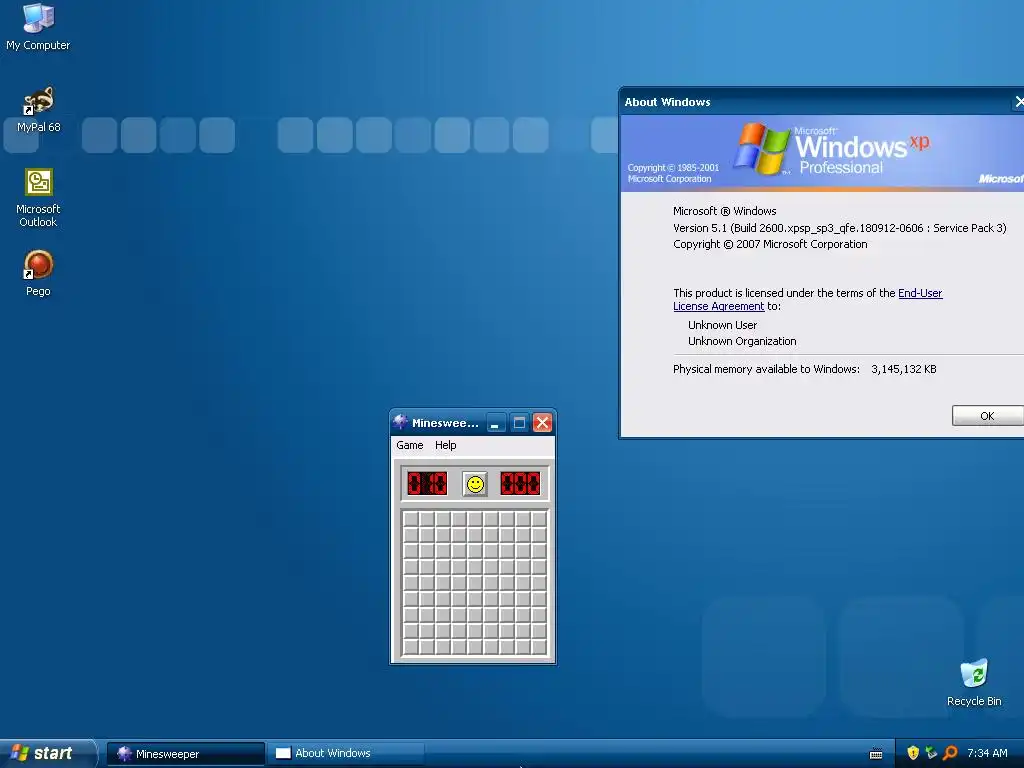The width and height of the screenshot is (1024, 768).
Task: Click the keyboard icon in system tray
Action: click(876, 754)
